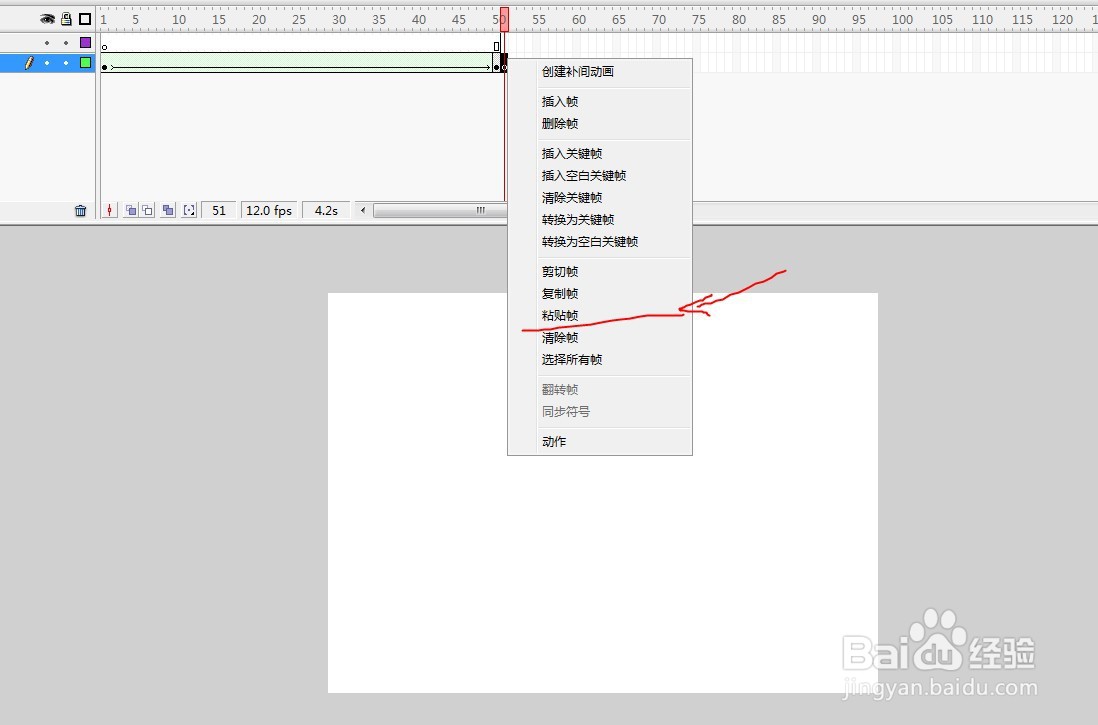Click frame 100 on the timeline ruler
The width and height of the screenshot is (1098, 725).
point(902,20)
